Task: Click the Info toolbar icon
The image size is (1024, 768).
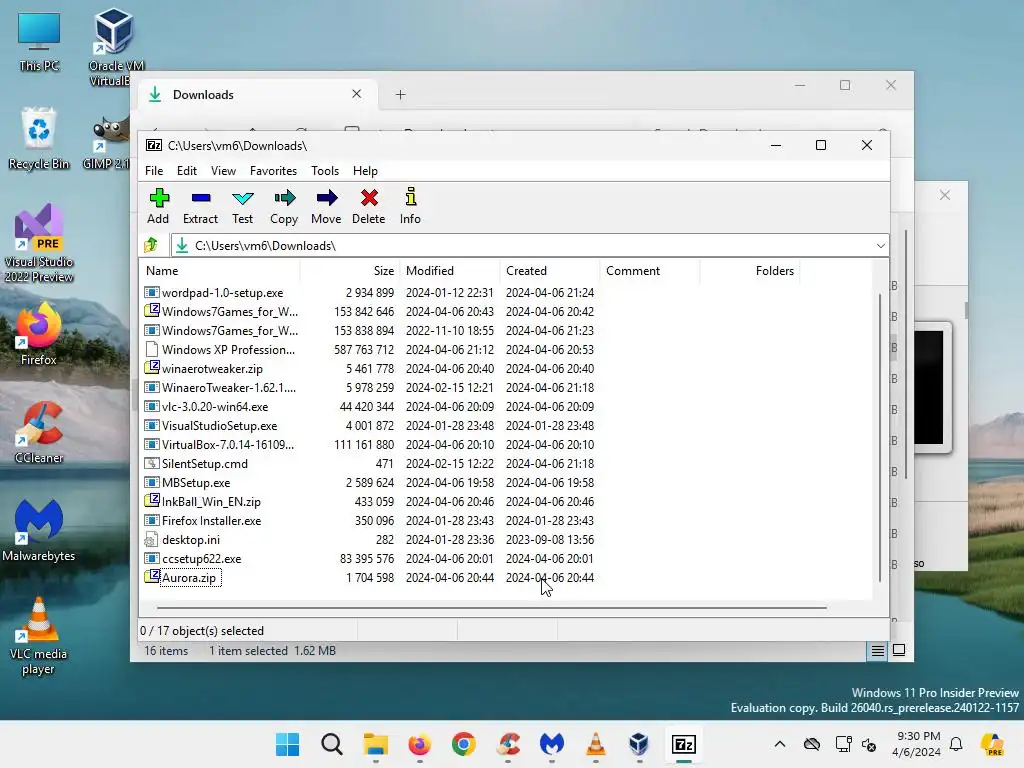Action: pyautogui.click(x=410, y=206)
